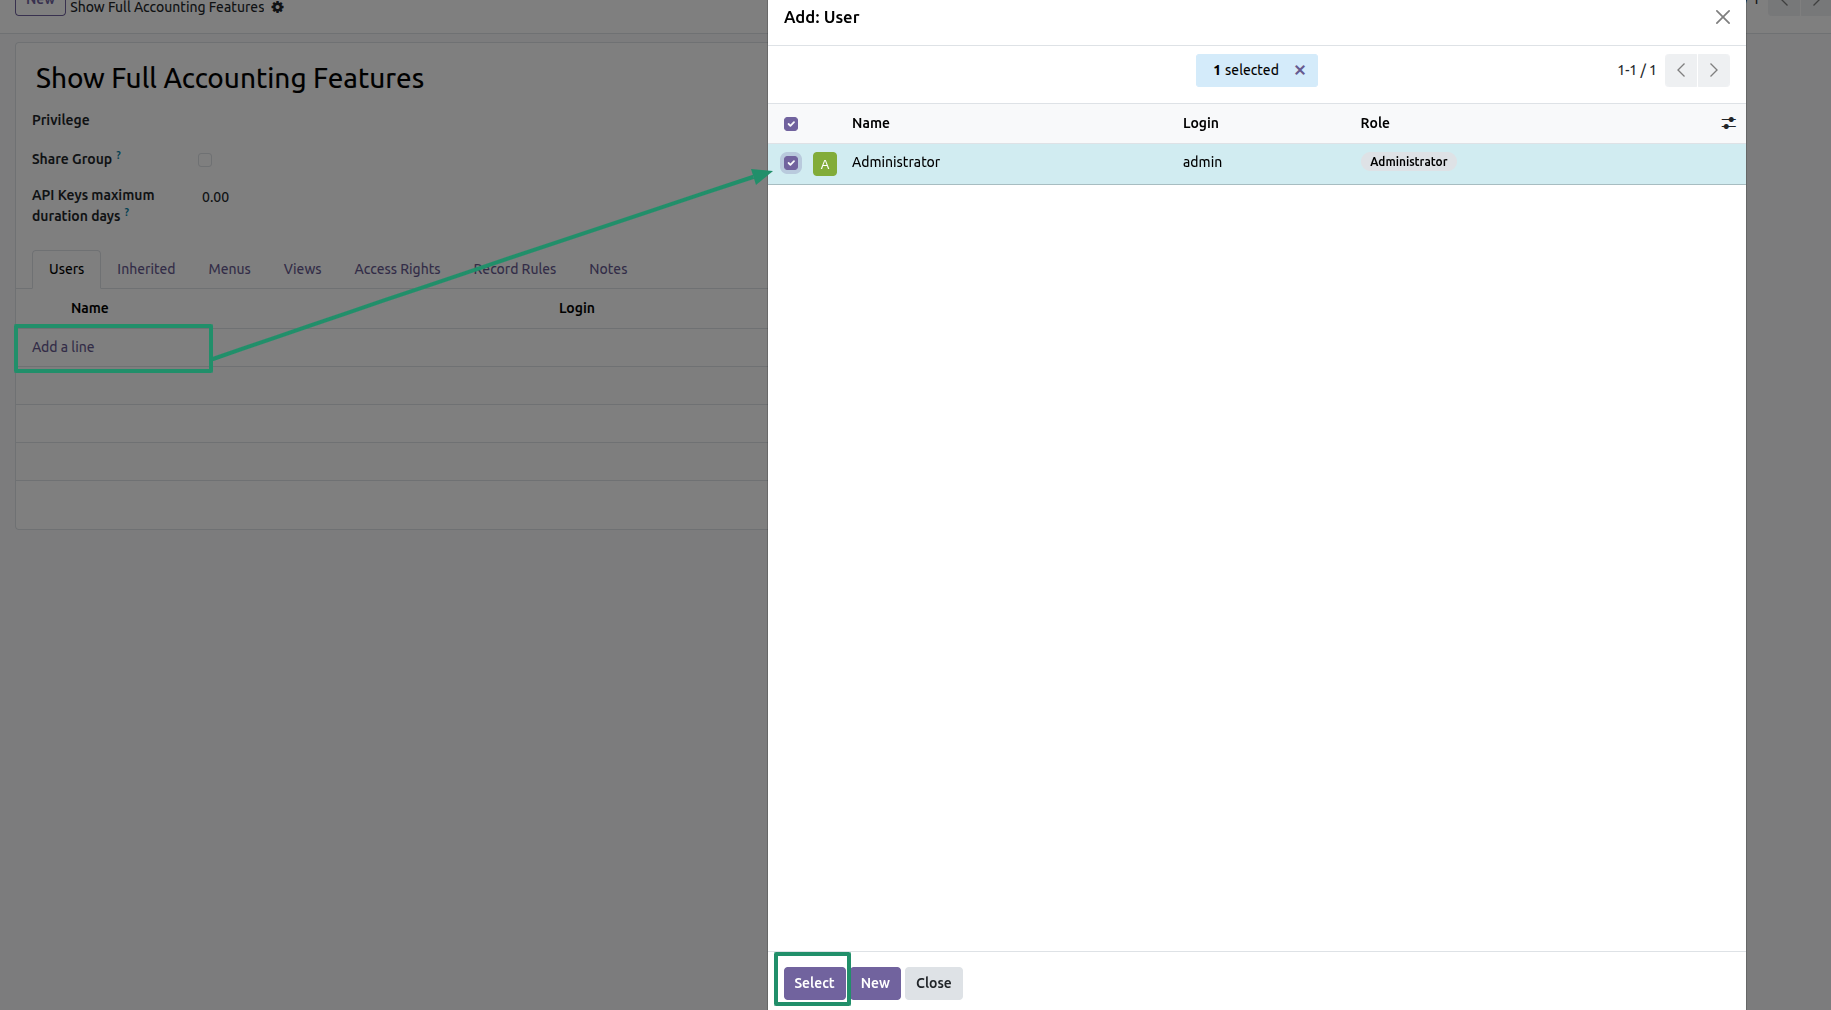1831x1010 pixels.
Task: Open the Notes tab
Action: pyautogui.click(x=608, y=269)
